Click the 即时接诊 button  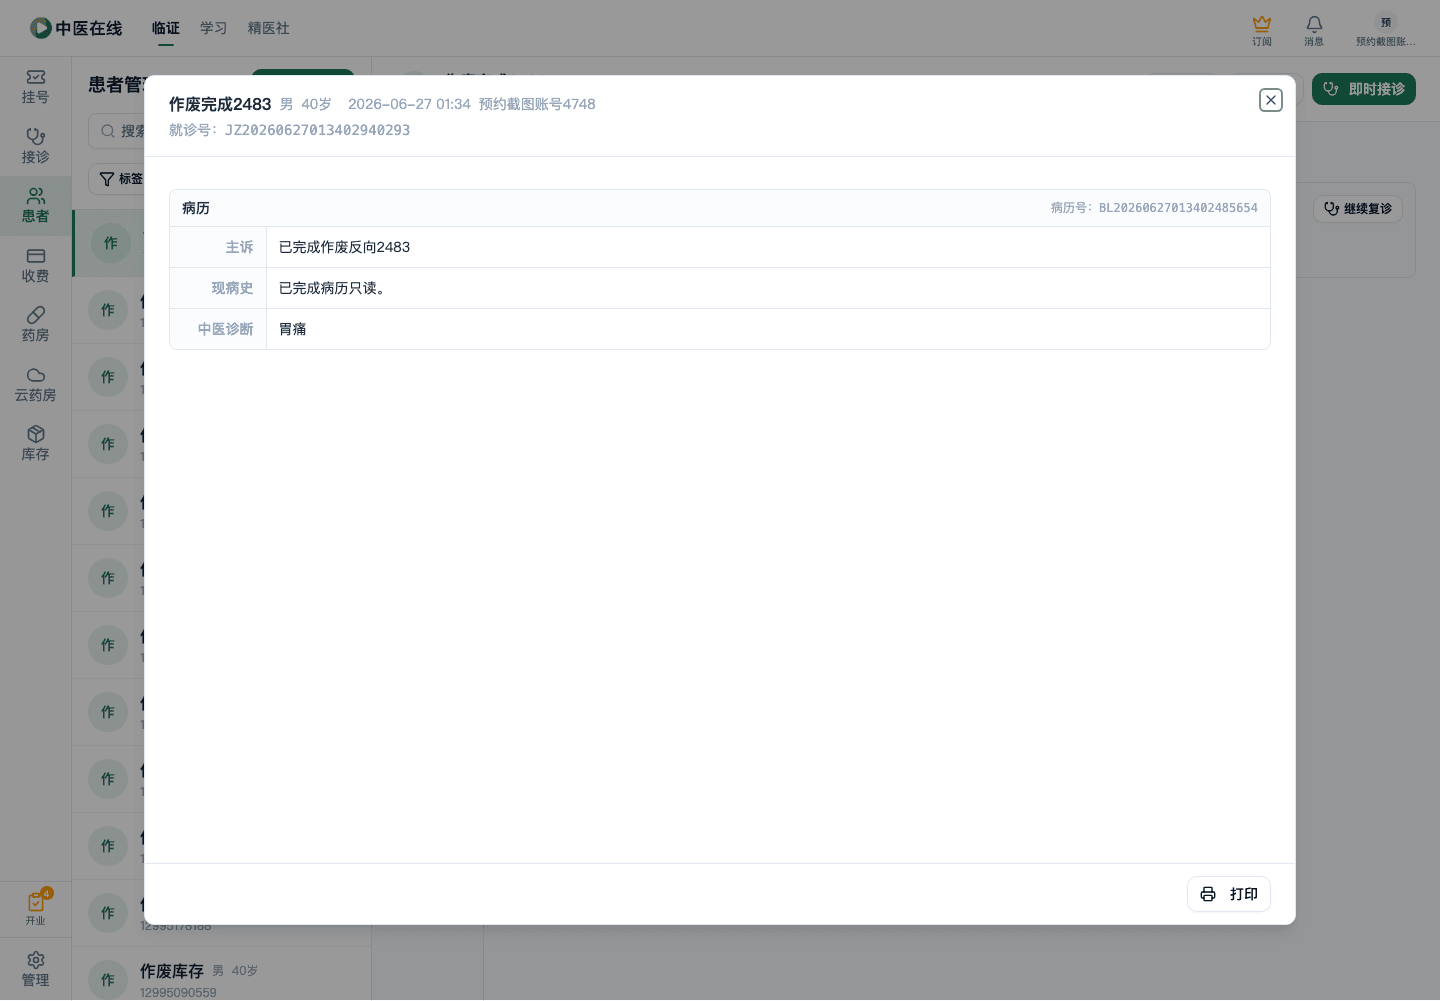(x=1364, y=89)
